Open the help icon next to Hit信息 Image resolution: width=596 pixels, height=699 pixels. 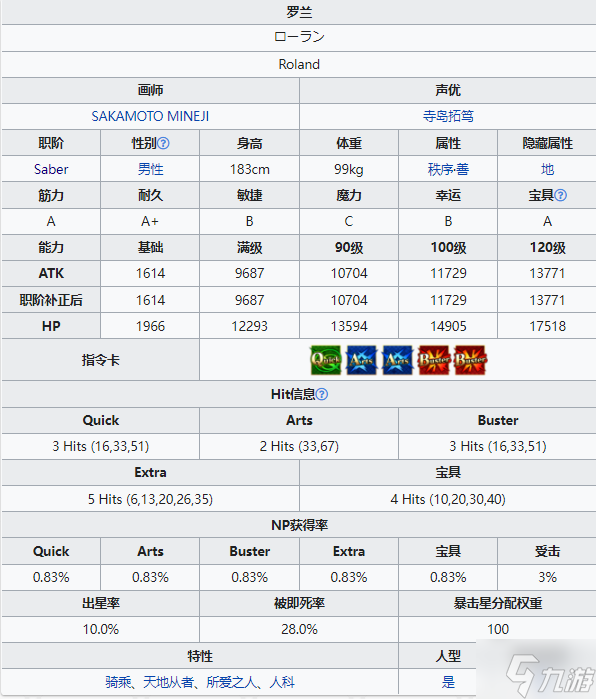(x=321, y=394)
